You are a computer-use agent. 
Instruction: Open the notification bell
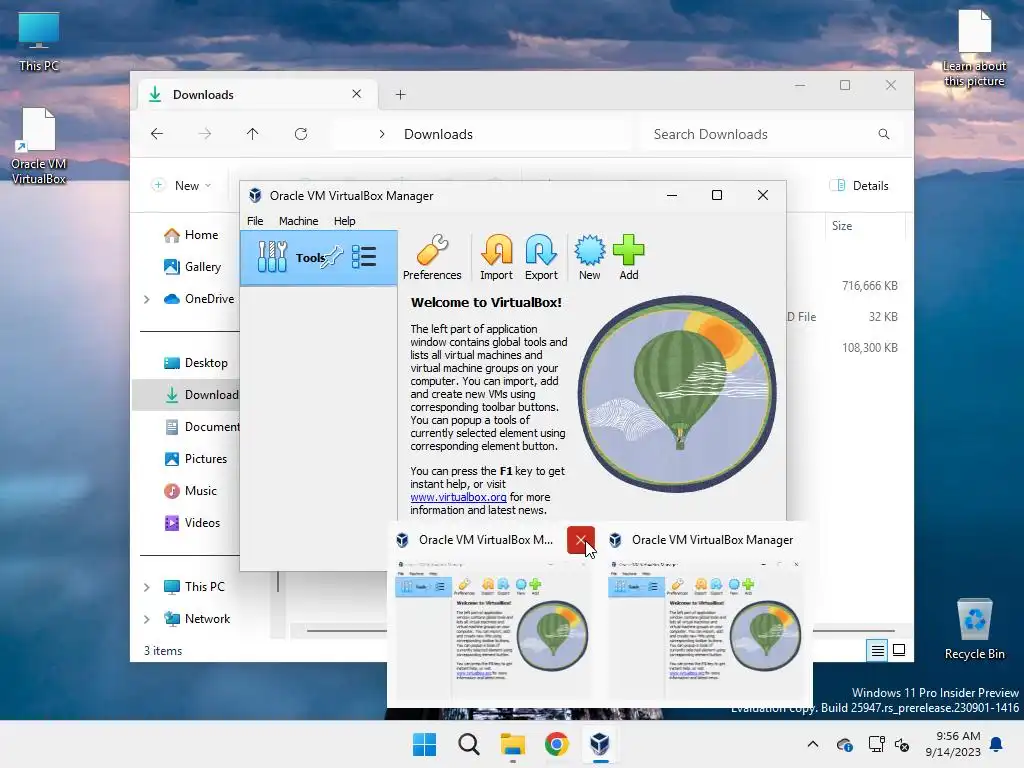997,744
